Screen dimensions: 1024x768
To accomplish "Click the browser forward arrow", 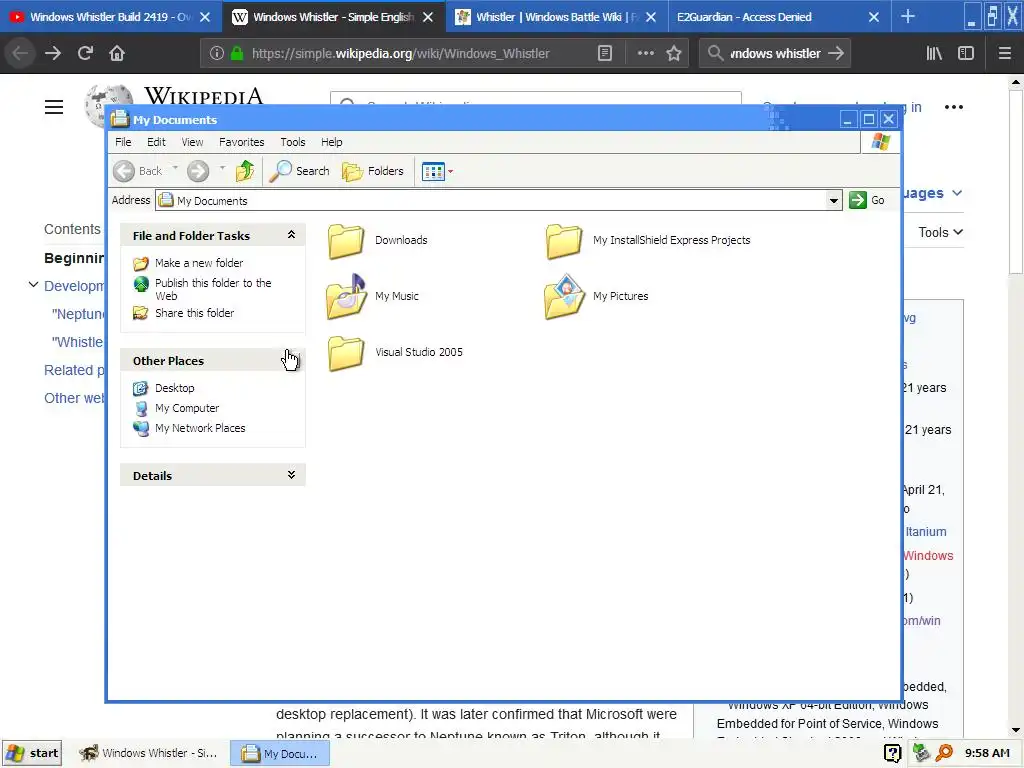I will tap(53, 54).
